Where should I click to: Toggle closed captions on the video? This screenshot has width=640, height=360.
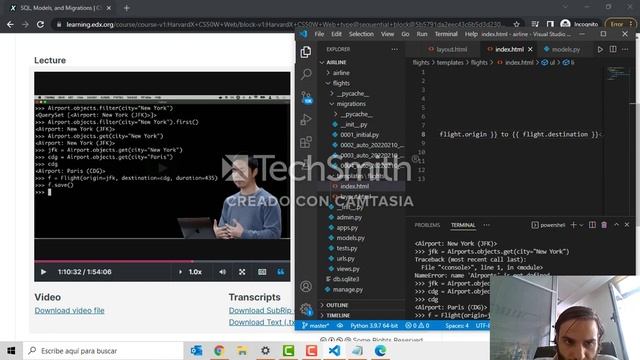click(262, 272)
